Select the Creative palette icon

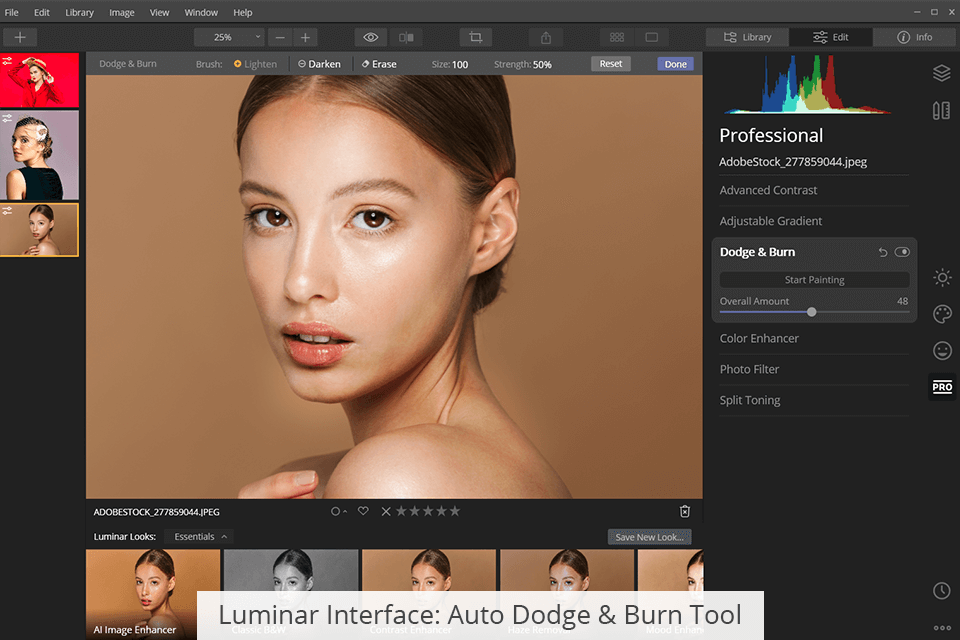click(941, 314)
